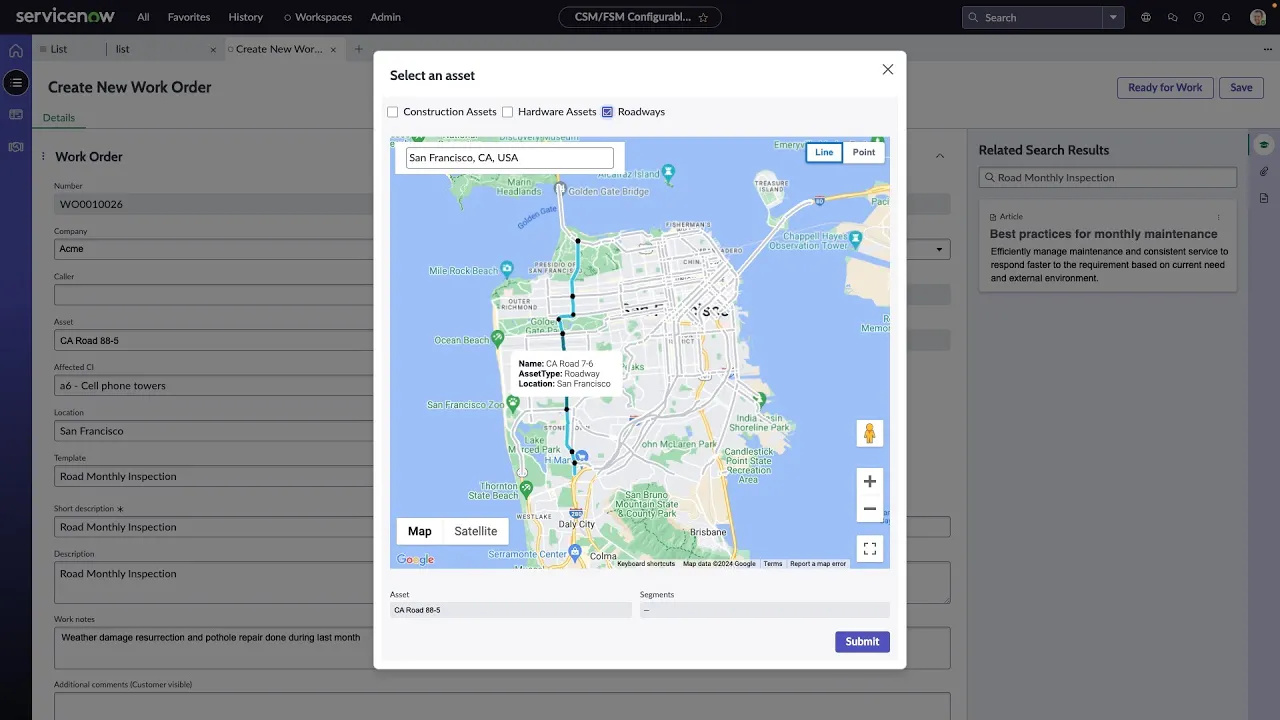Click the help question mark icon

(x=1199, y=17)
